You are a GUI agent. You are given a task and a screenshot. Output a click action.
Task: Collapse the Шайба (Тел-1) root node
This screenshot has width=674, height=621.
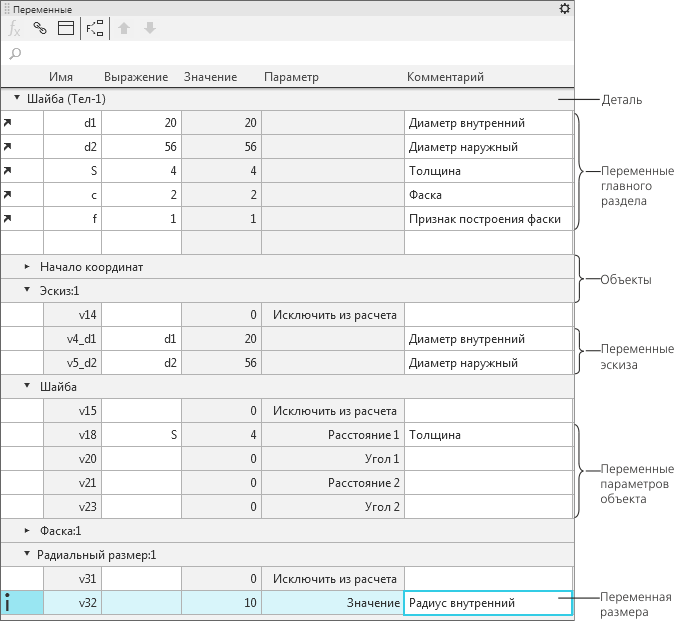point(17,99)
